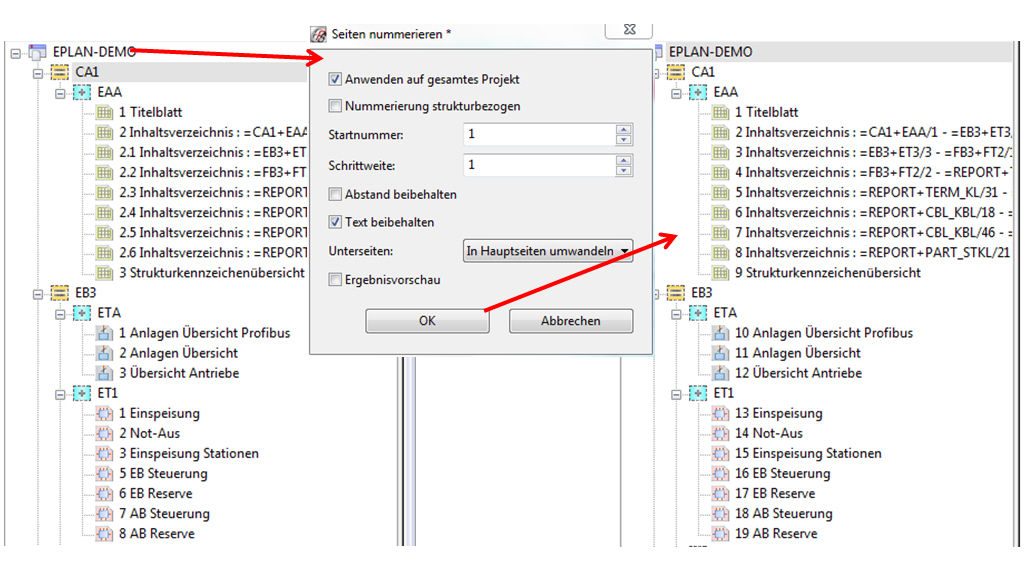Click into the Startnummer input field

pos(539,134)
